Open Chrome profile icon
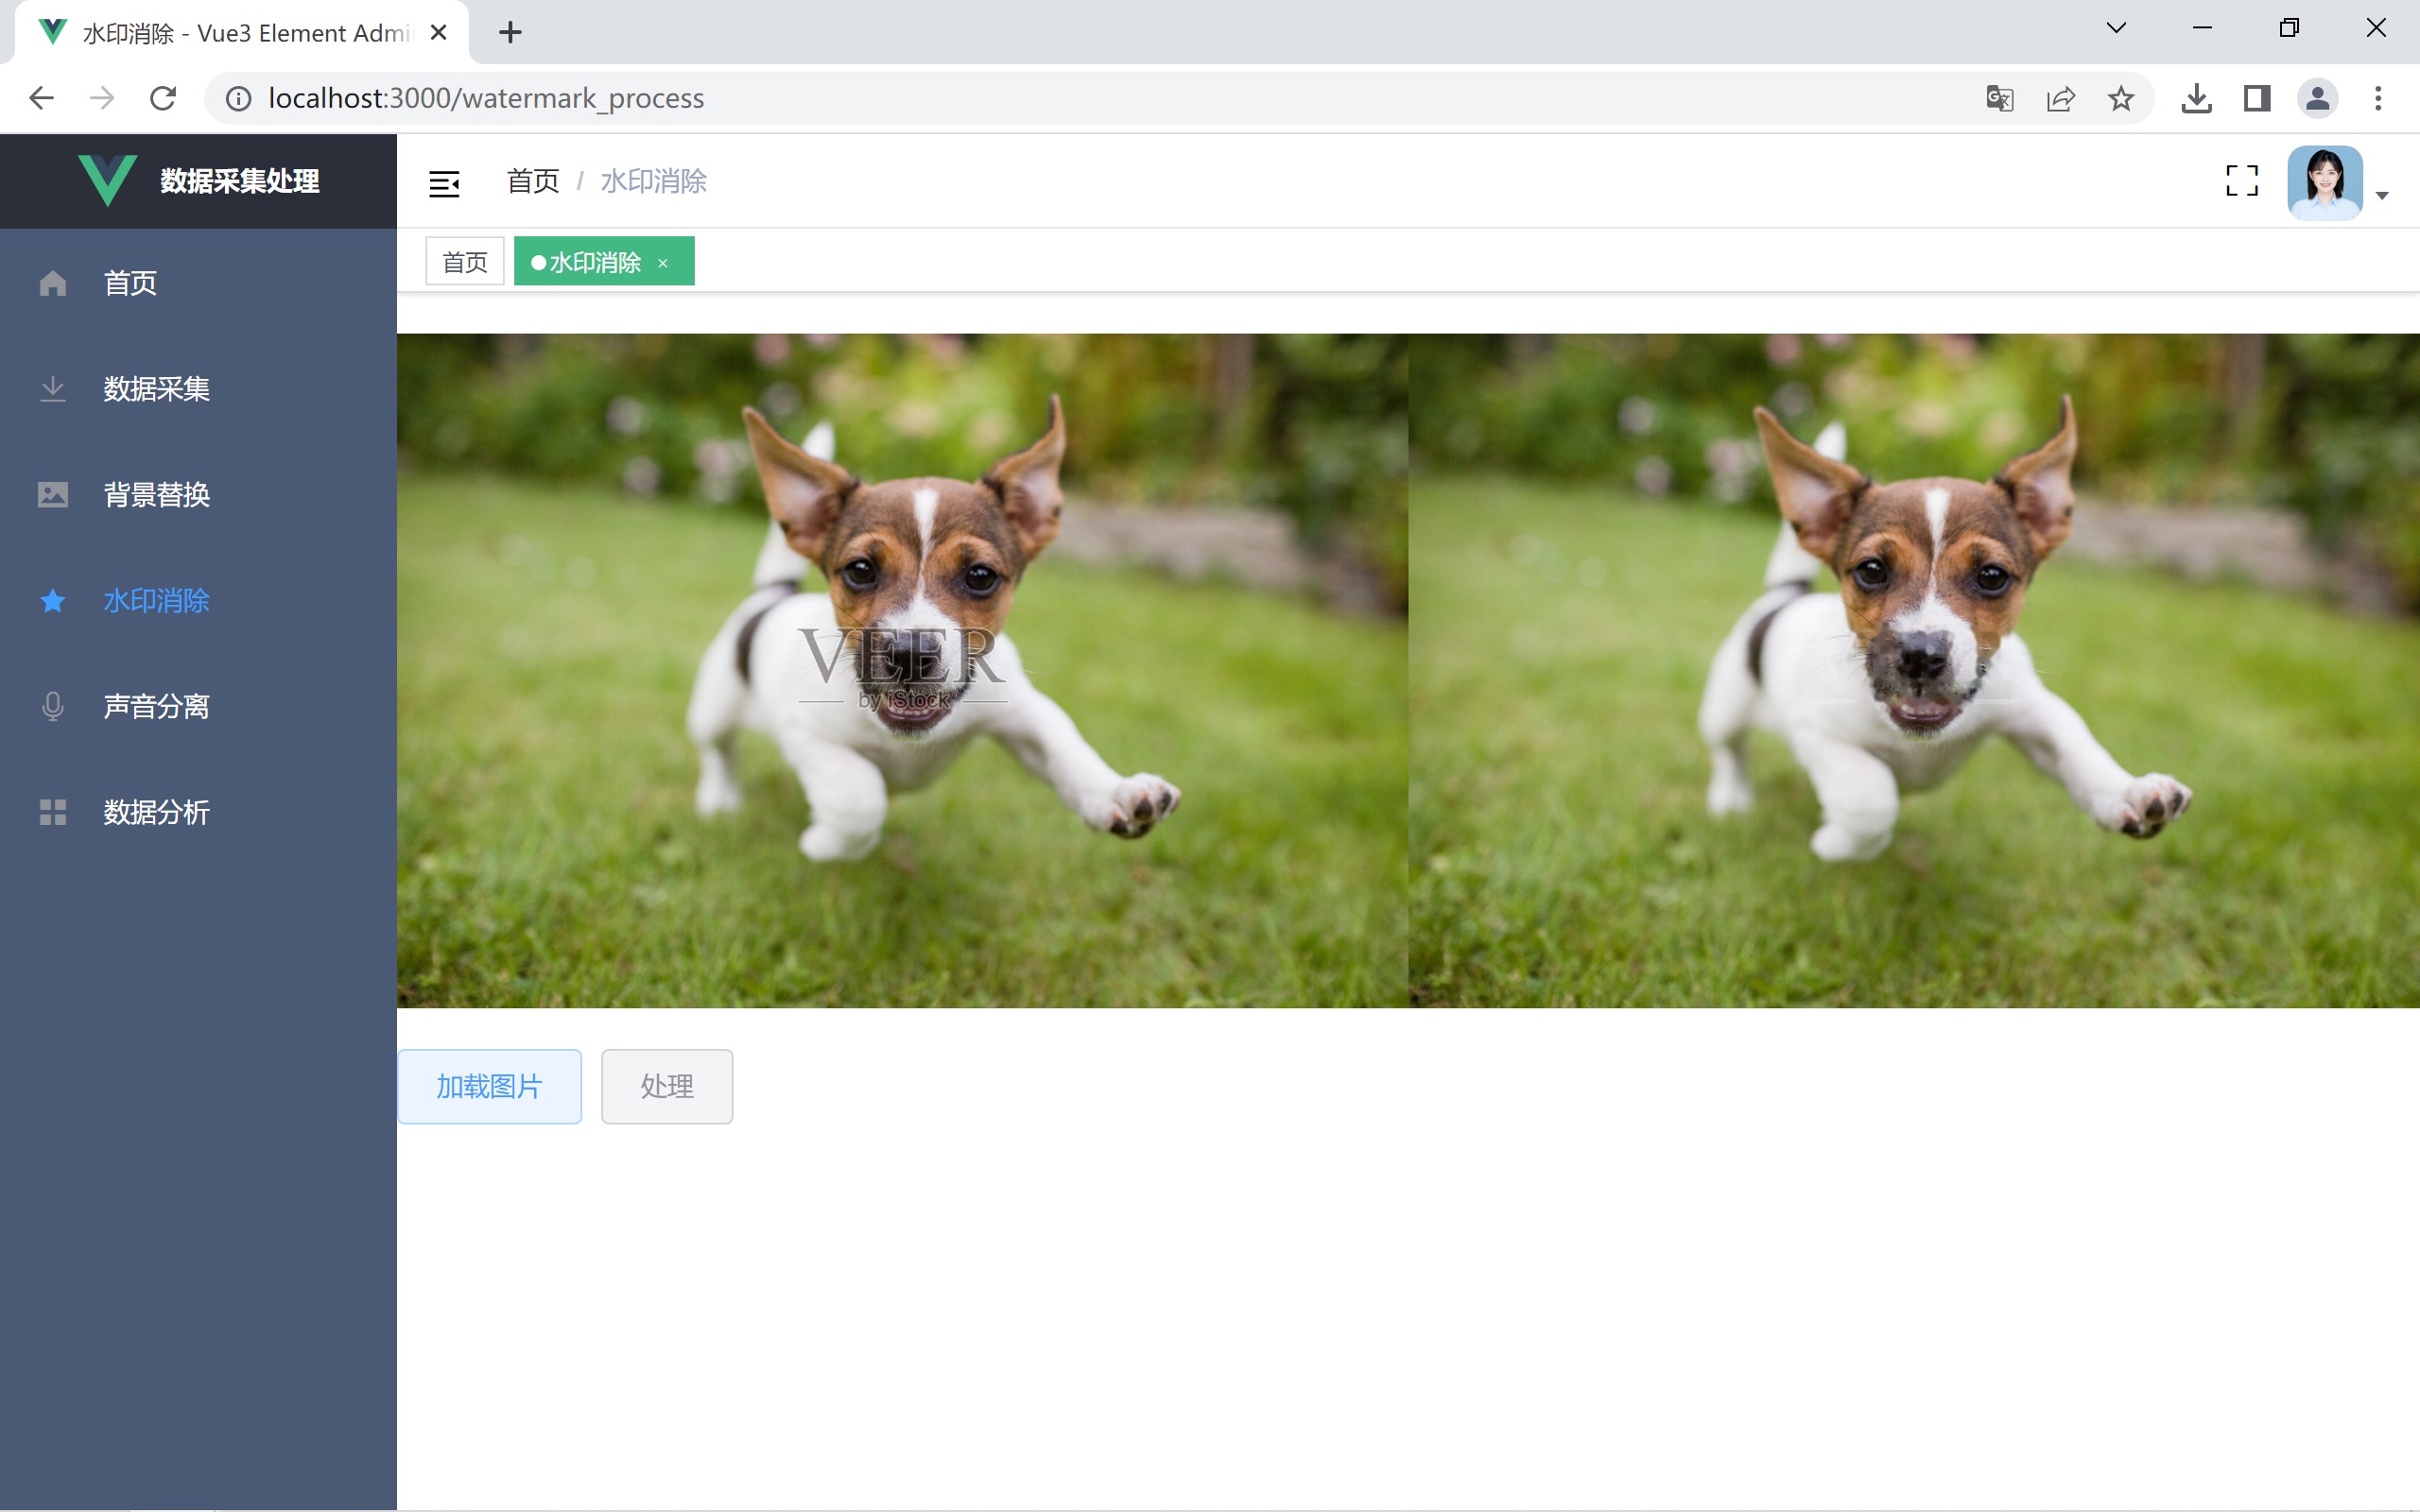Image resolution: width=2420 pixels, height=1512 pixels. pyautogui.click(x=2318, y=98)
